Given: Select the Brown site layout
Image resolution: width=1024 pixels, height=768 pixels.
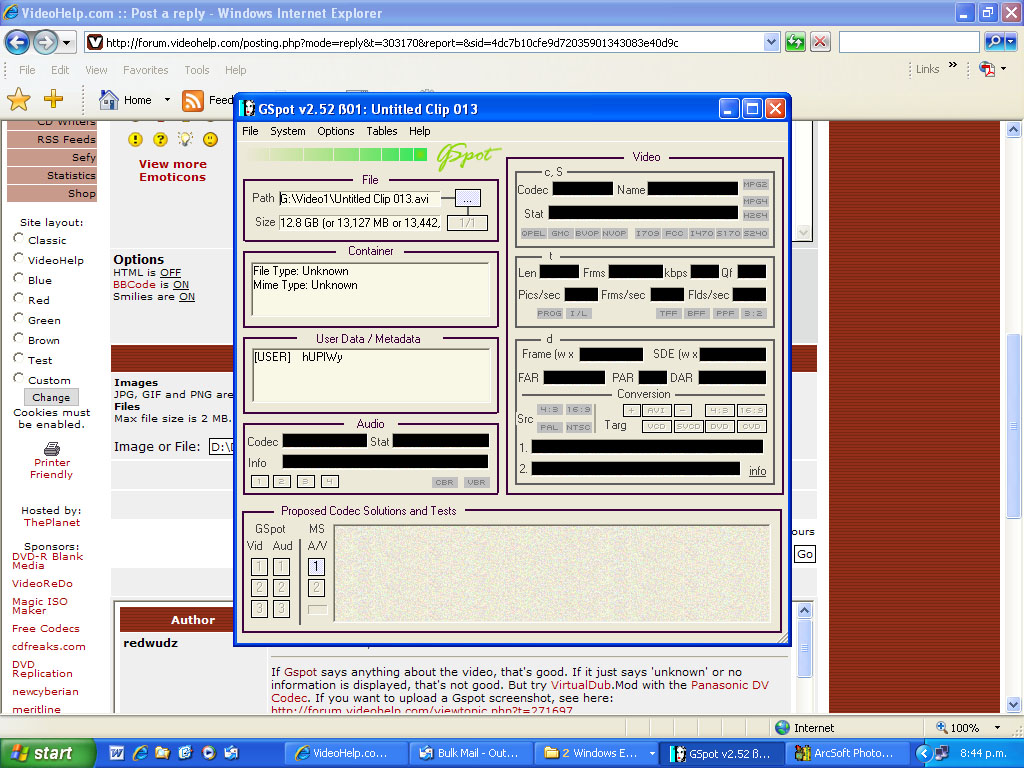Looking at the screenshot, I should coord(19,338).
